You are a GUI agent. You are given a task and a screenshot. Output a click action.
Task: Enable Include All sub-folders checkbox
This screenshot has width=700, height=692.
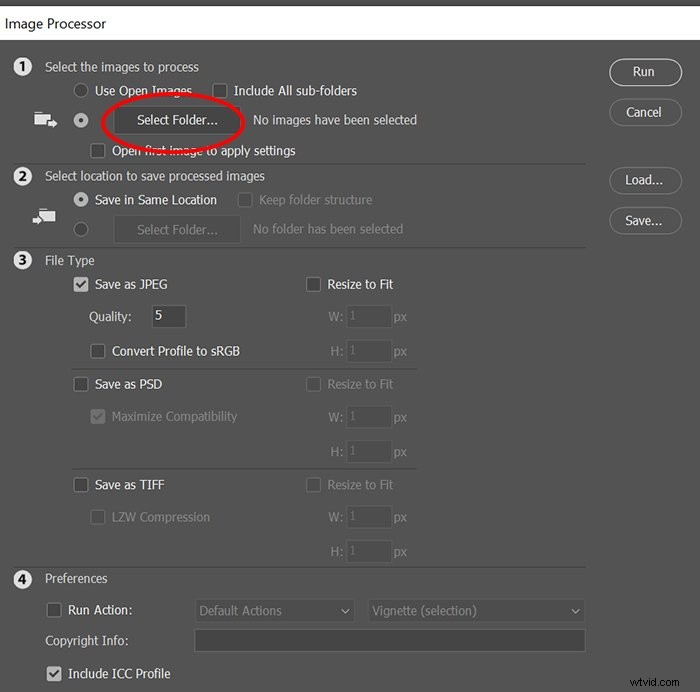[x=220, y=91]
